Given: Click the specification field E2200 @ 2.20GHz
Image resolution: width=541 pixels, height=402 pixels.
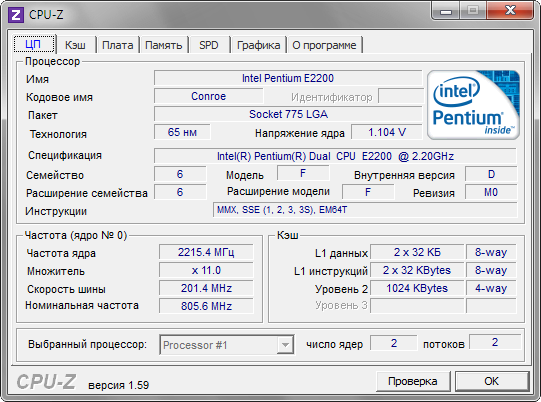Looking at the screenshot, I should [x=335, y=156].
